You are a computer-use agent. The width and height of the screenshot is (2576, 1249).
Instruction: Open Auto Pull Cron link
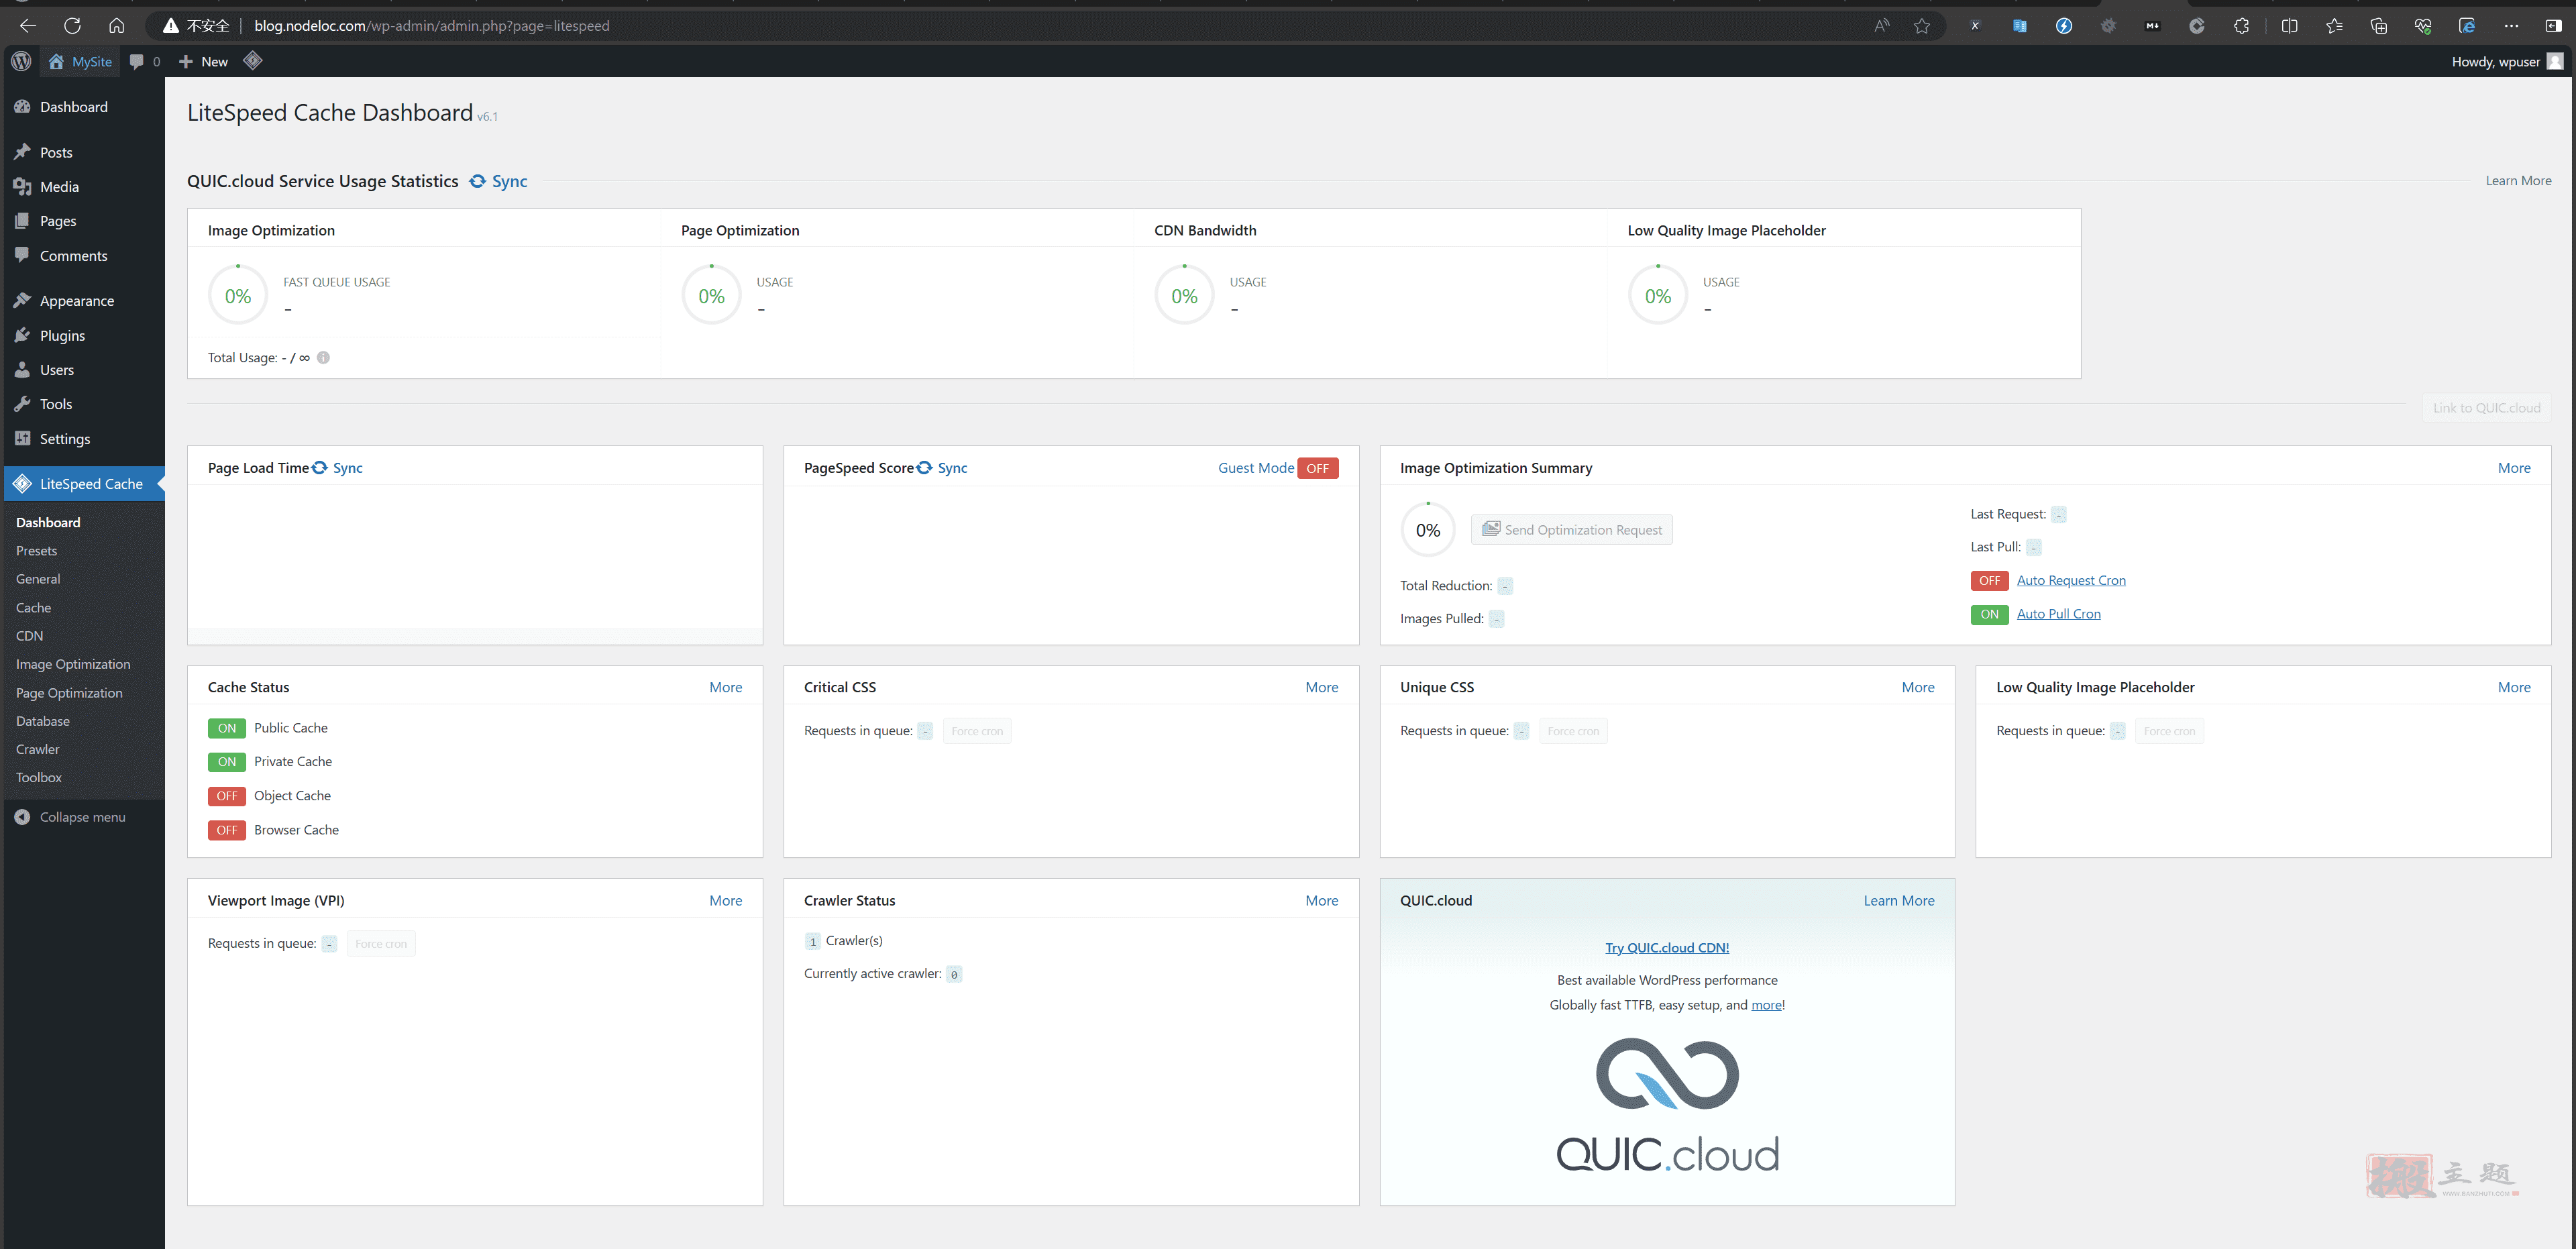pyautogui.click(x=2058, y=614)
